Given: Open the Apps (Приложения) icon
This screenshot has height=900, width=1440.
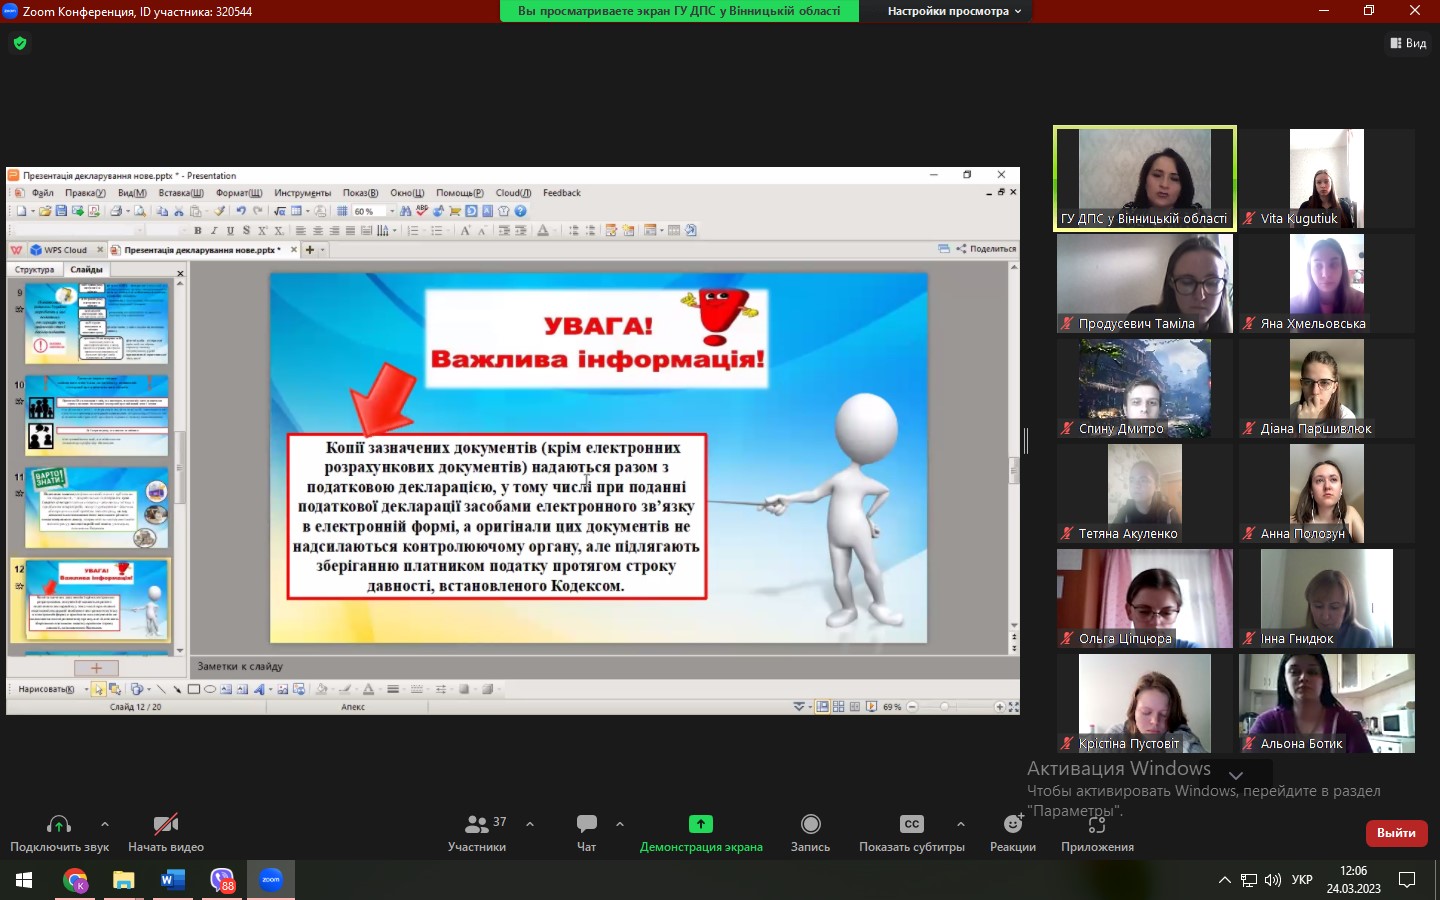Looking at the screenshot, I should 1097,825.
